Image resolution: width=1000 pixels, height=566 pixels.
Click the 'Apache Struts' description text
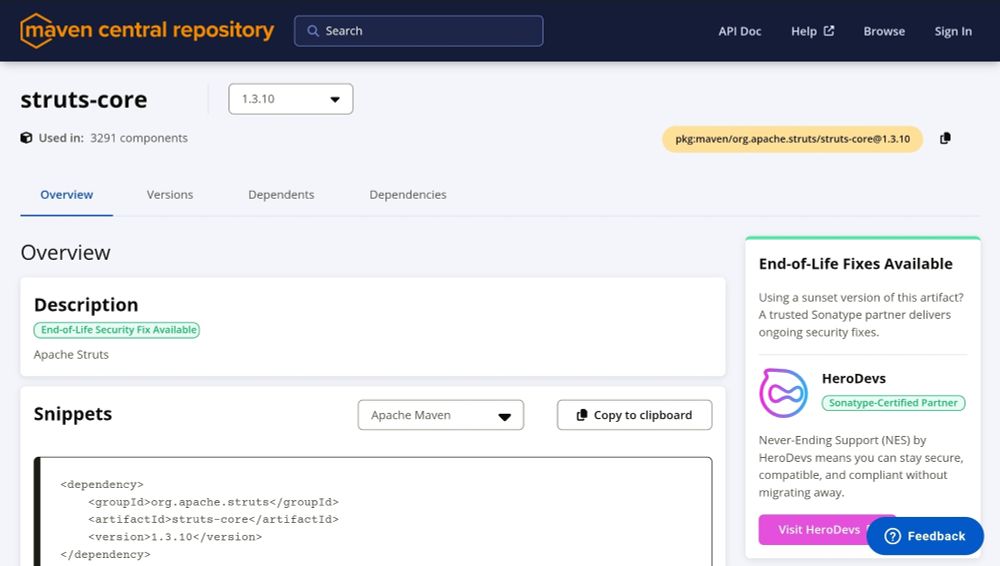(x=71, y=354)
